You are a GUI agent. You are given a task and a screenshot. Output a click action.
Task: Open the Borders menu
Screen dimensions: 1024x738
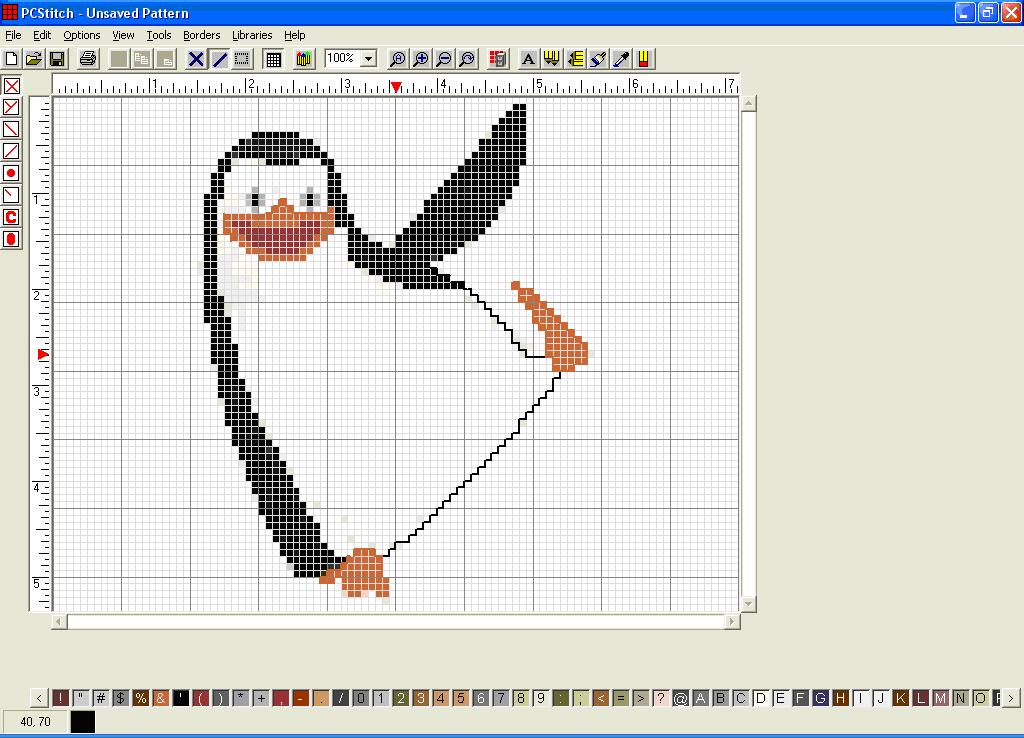tap(201, 35)
